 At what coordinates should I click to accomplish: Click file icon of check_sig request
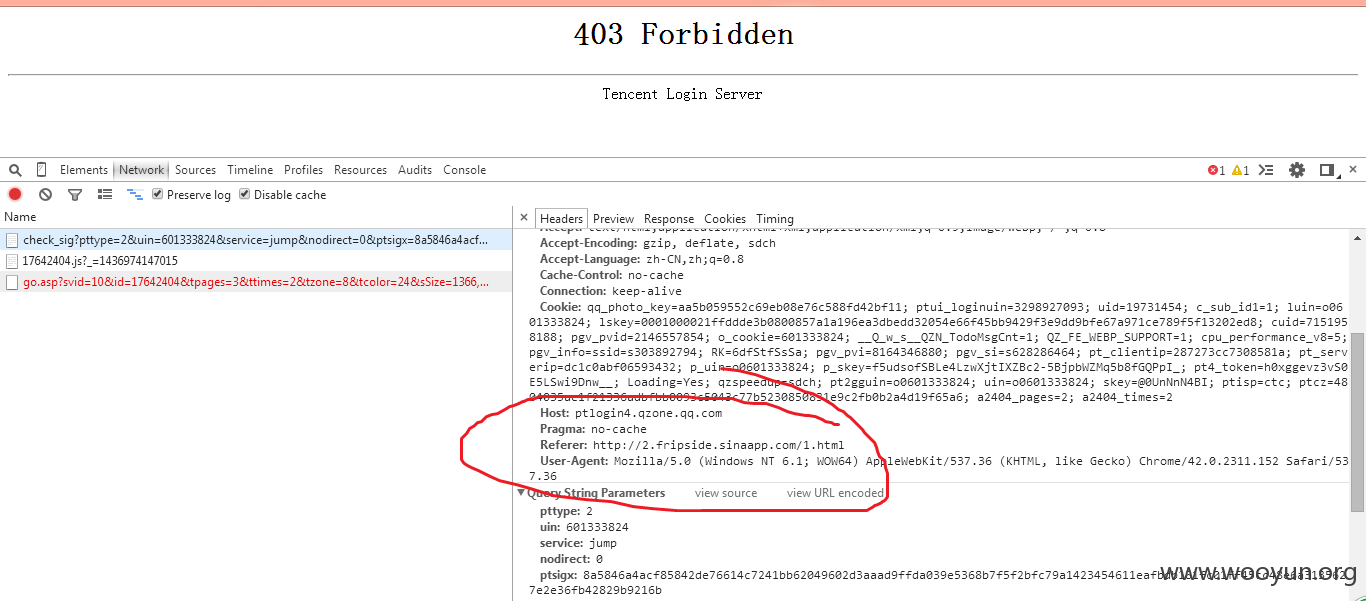click(12, 241)
